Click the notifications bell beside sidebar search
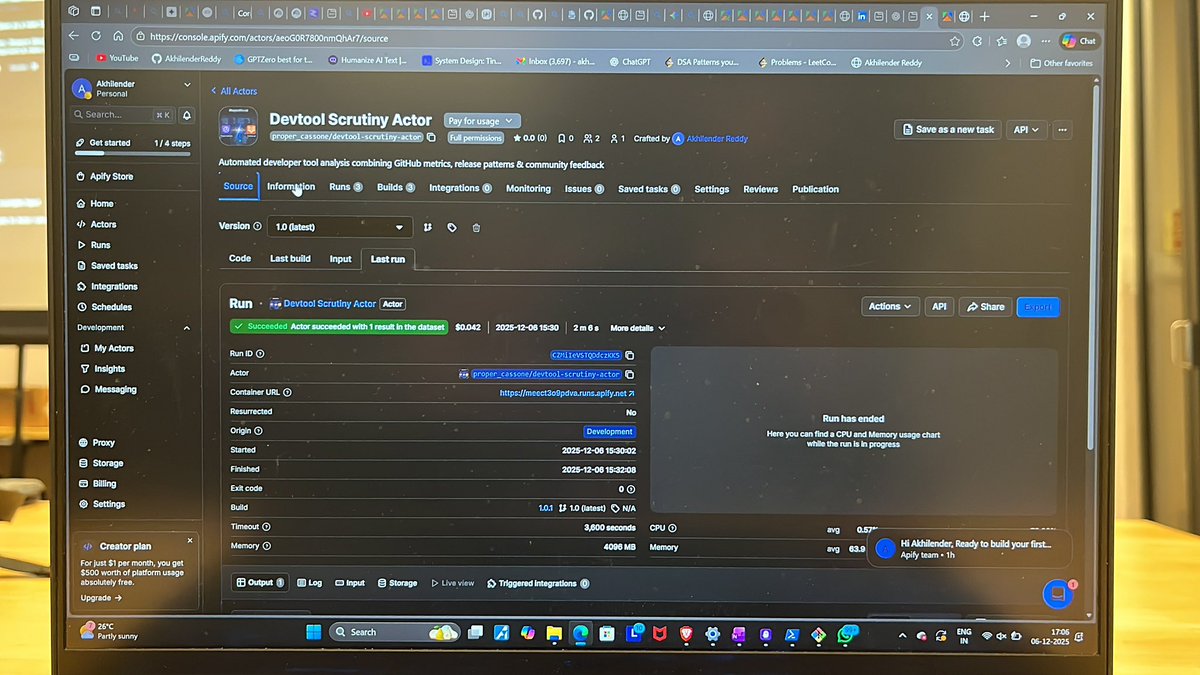 (187, 115)
